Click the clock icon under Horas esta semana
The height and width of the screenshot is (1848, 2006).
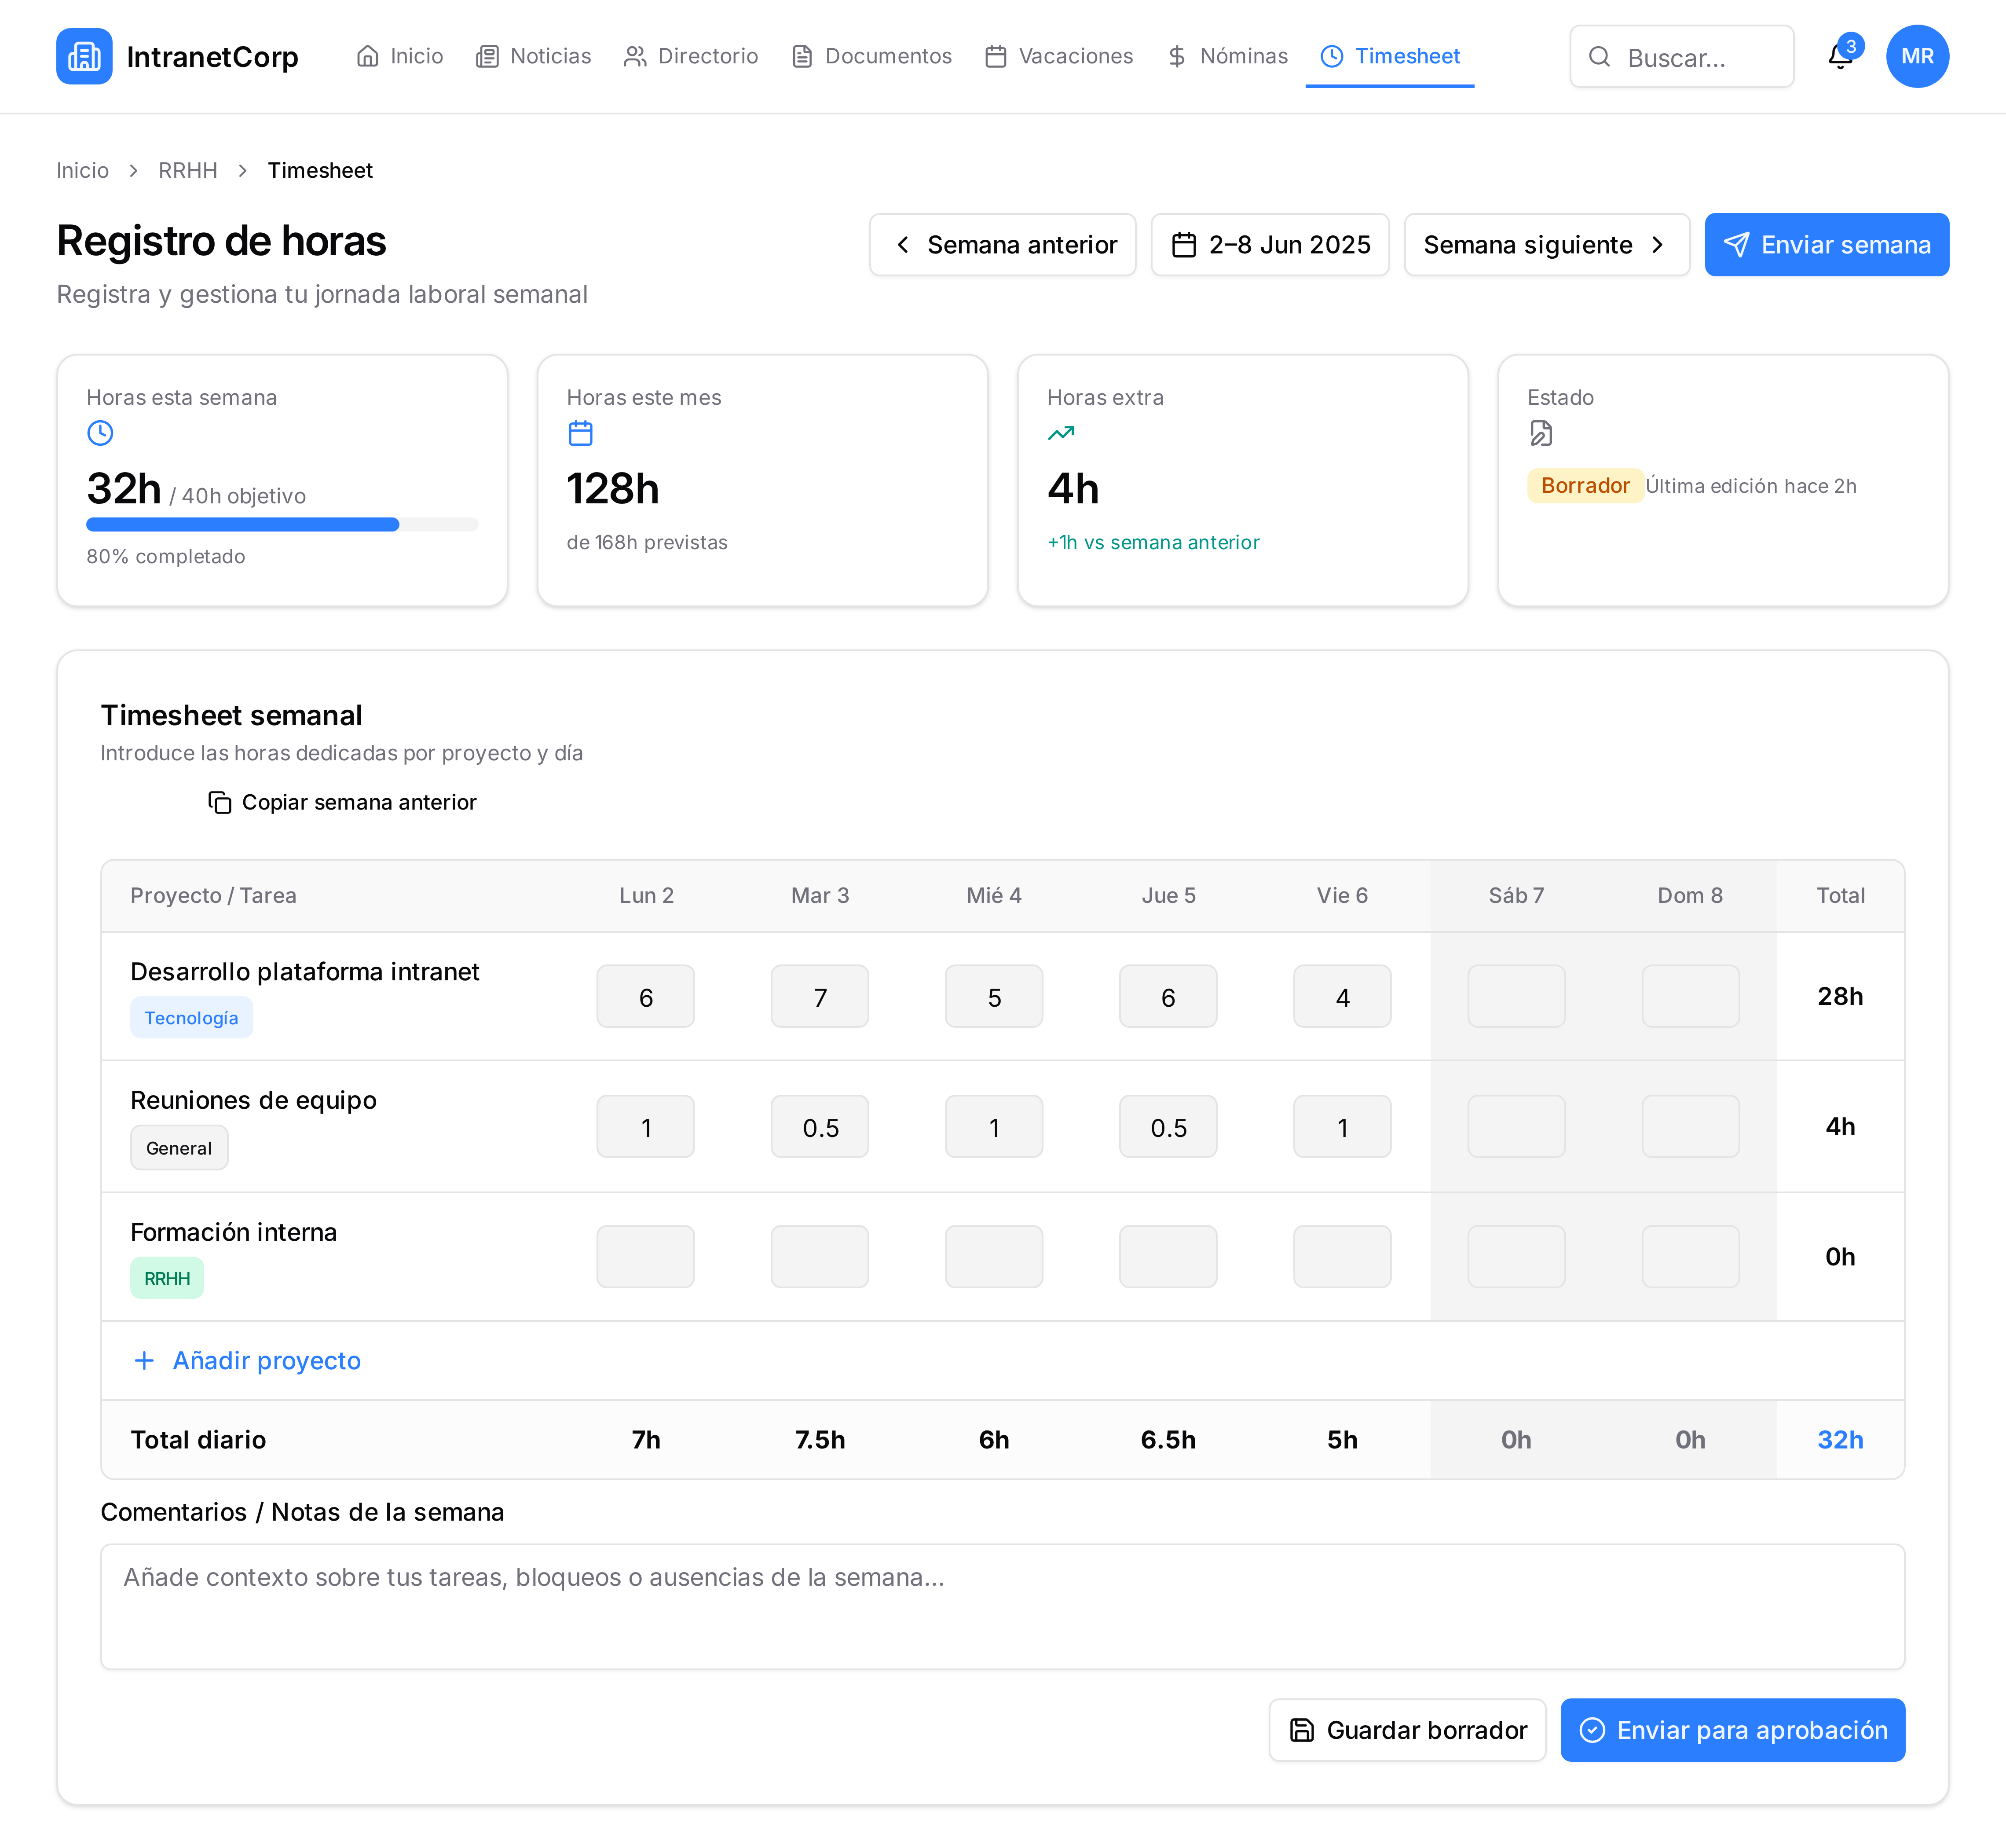coord(100,433)
